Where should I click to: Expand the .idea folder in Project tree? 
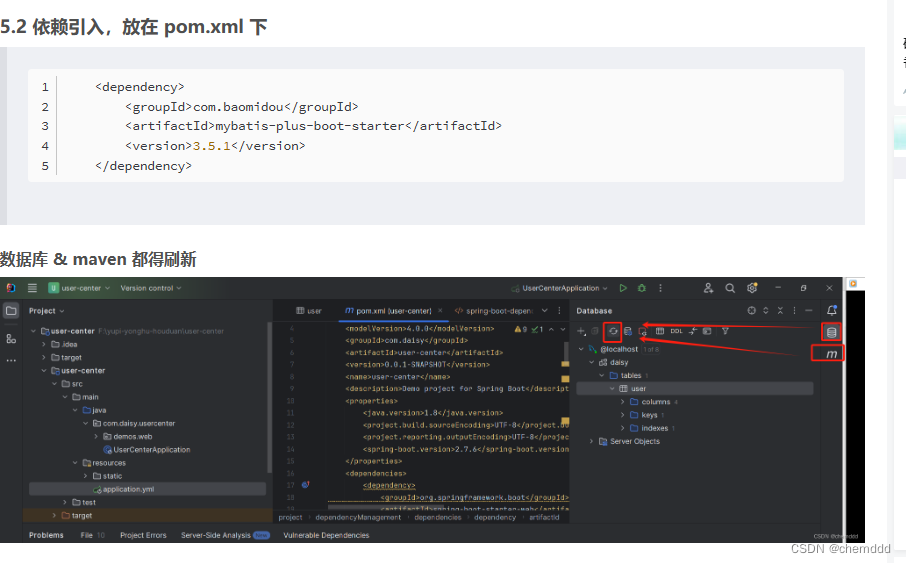point(44,344)
